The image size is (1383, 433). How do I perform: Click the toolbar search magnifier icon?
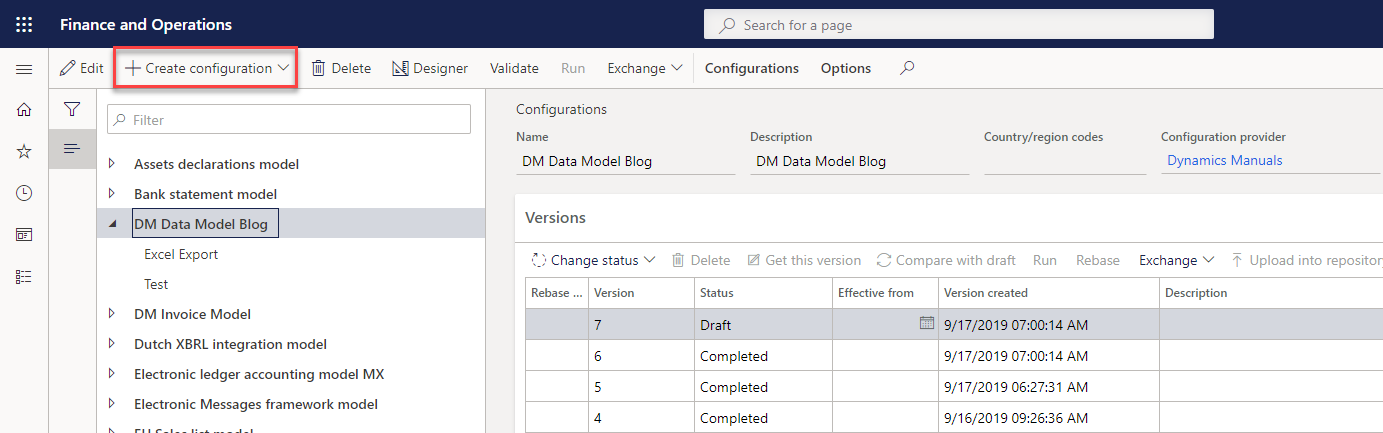click(x=907, y=68)
